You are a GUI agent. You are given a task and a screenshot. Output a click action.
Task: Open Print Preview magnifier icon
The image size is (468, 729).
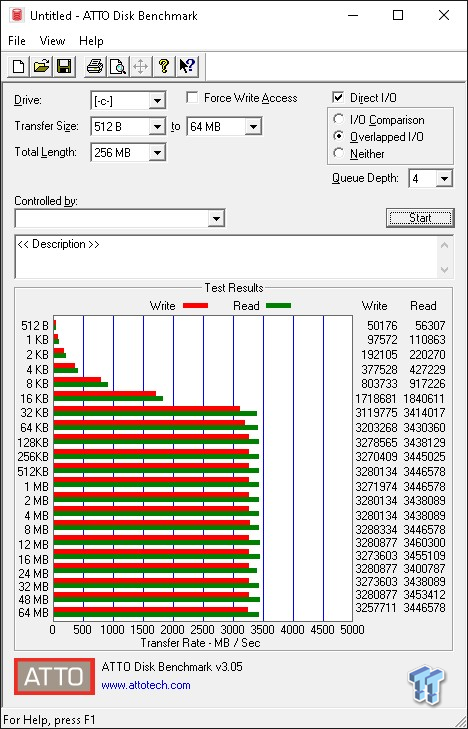click(x=118, y=66)
